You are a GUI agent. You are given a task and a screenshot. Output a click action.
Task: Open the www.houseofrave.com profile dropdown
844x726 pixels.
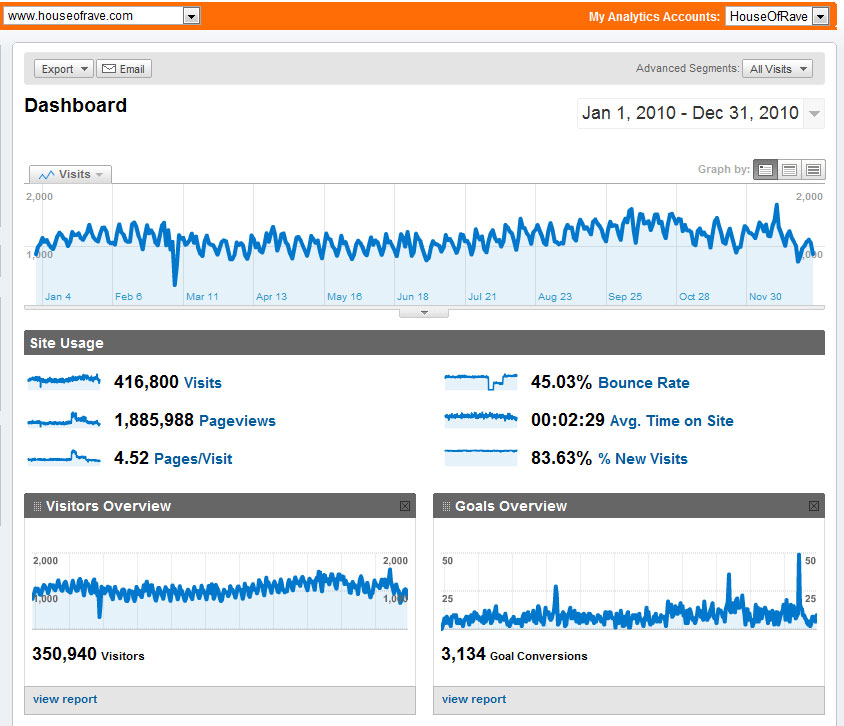click(192, 16)
